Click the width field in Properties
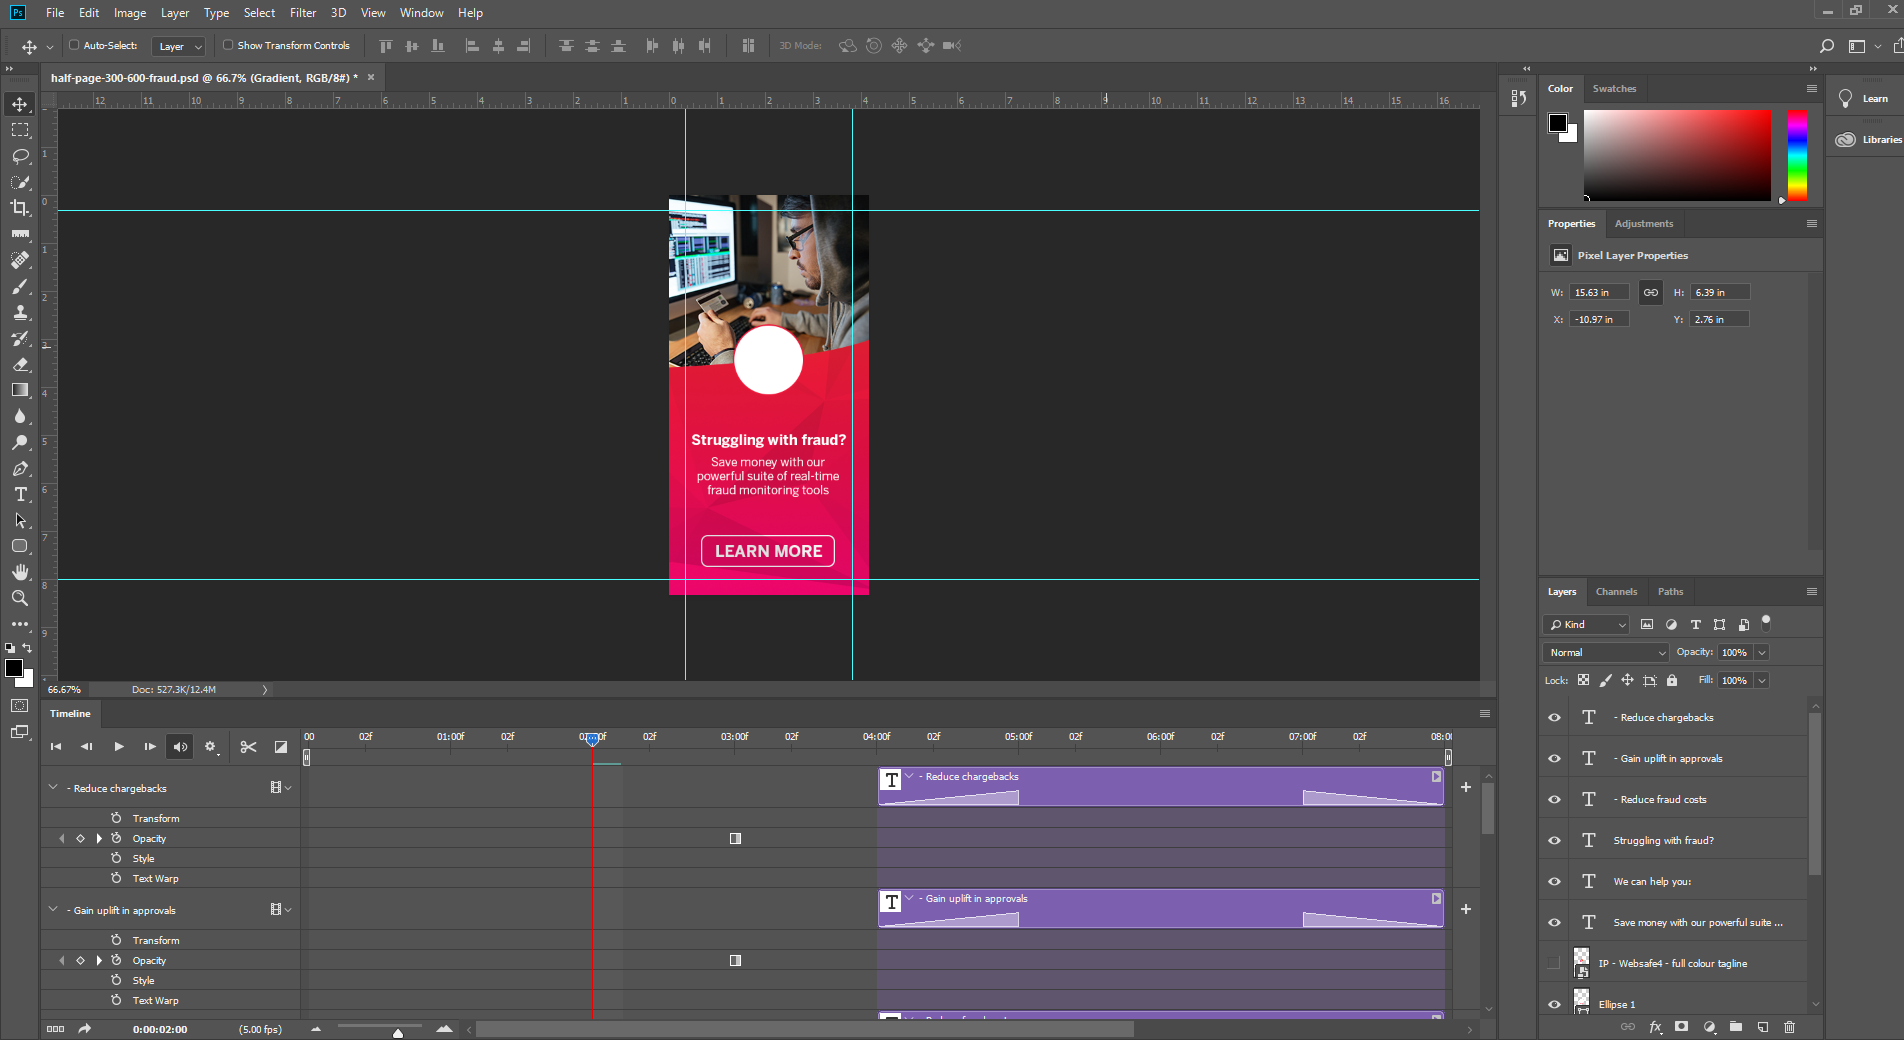 coord(1598,293)
